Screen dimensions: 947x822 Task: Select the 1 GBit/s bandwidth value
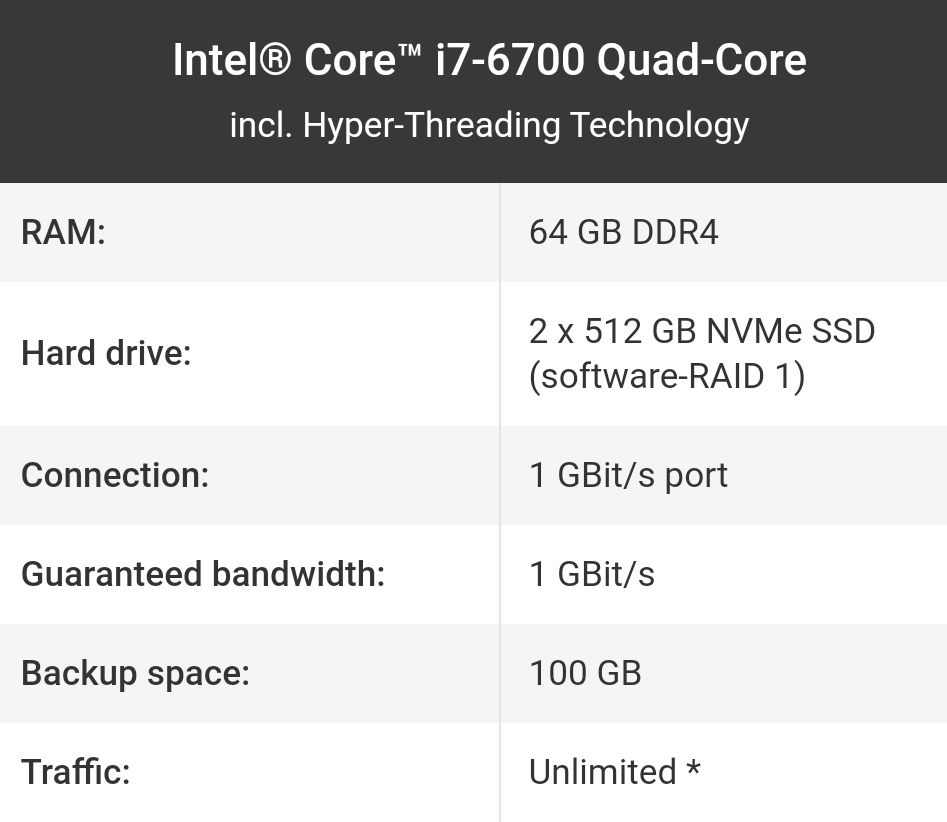(x=592, y=574)
